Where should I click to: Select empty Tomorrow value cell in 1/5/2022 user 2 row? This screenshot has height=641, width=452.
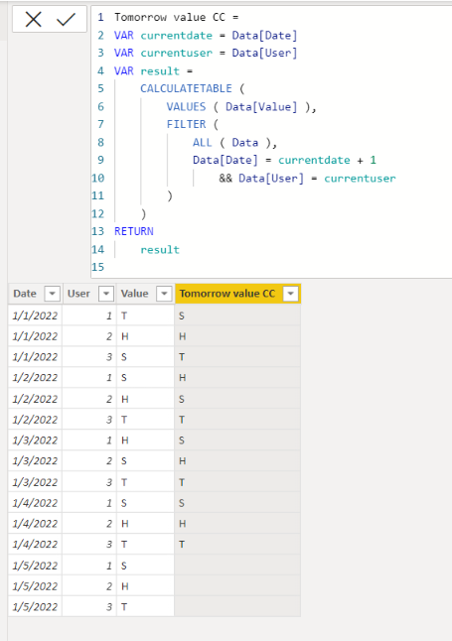pos(238,586)
